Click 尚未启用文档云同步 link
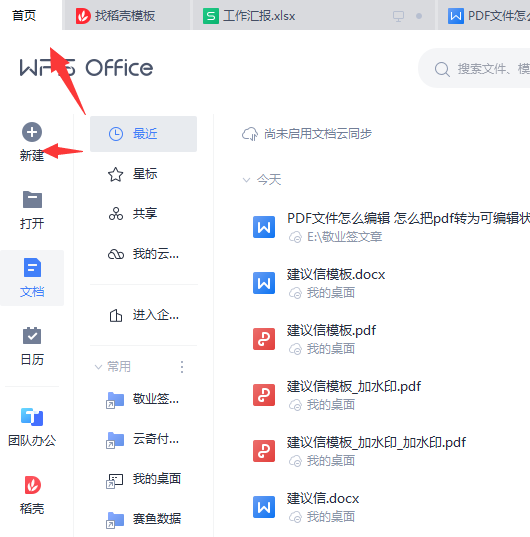 pos(318,134)
